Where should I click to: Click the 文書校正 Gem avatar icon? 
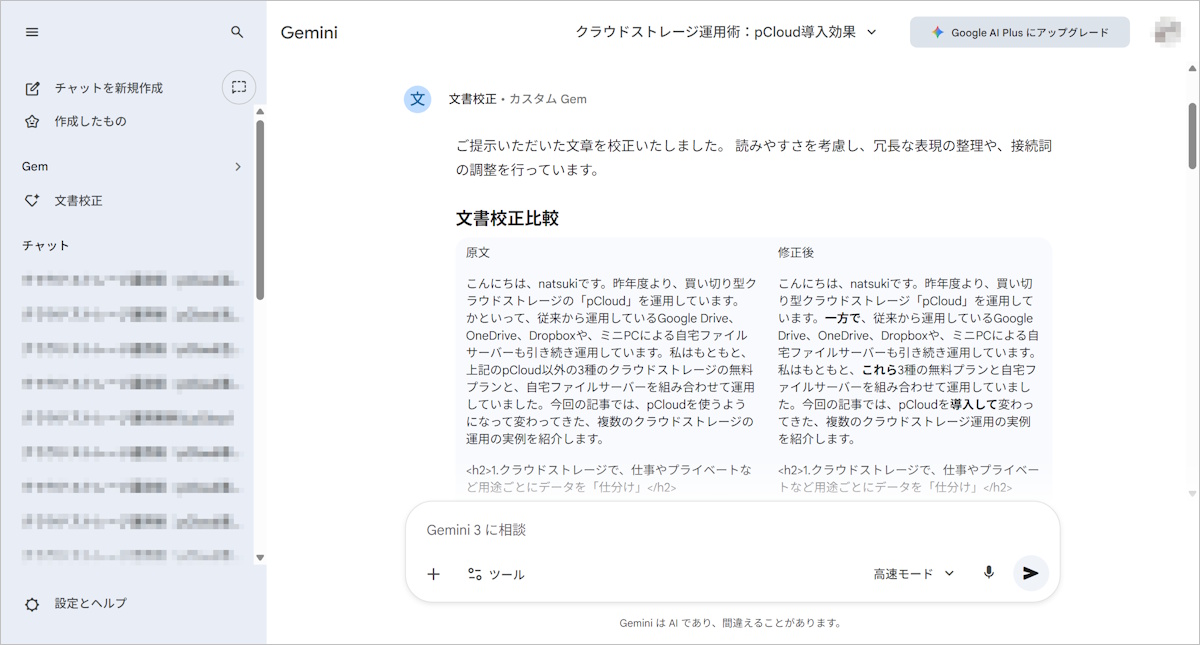(x=418, y=99)
